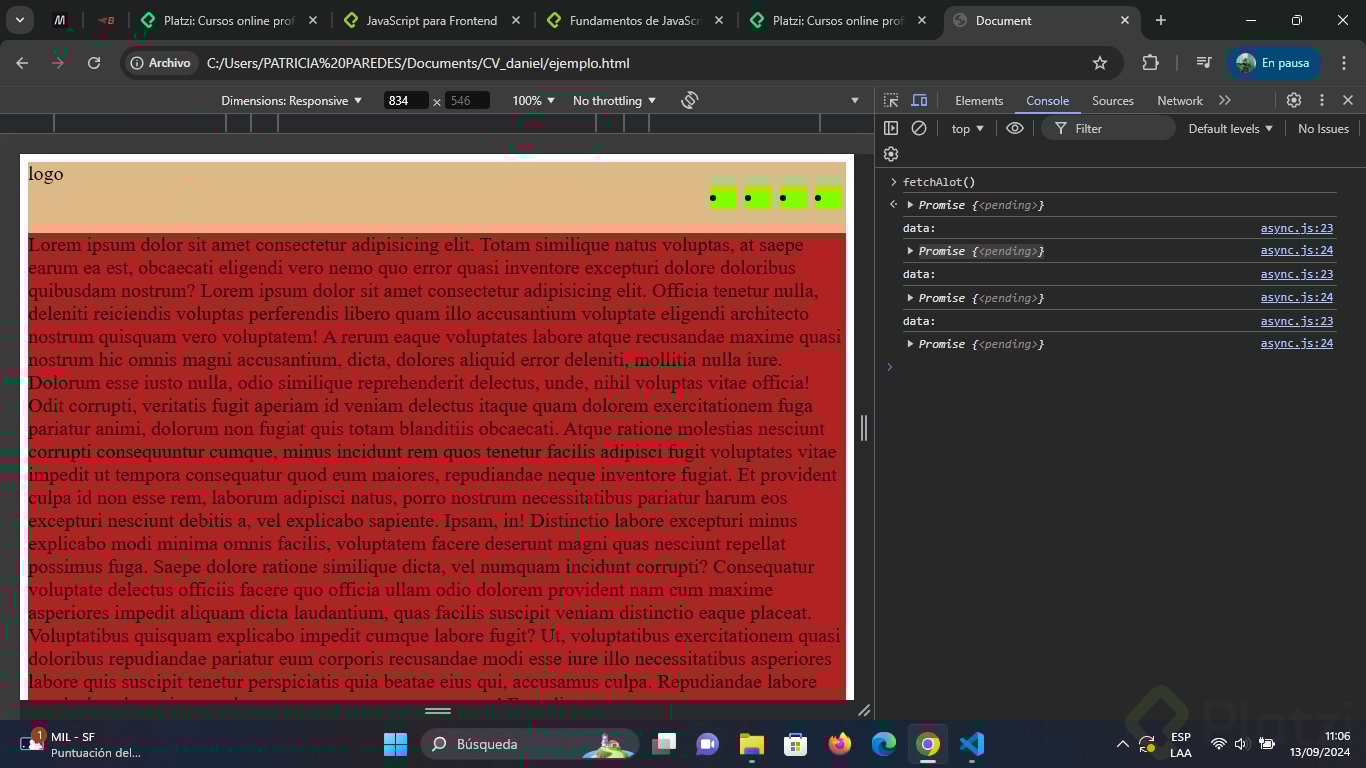Click the En pausa profile button

pos(1273,63)
